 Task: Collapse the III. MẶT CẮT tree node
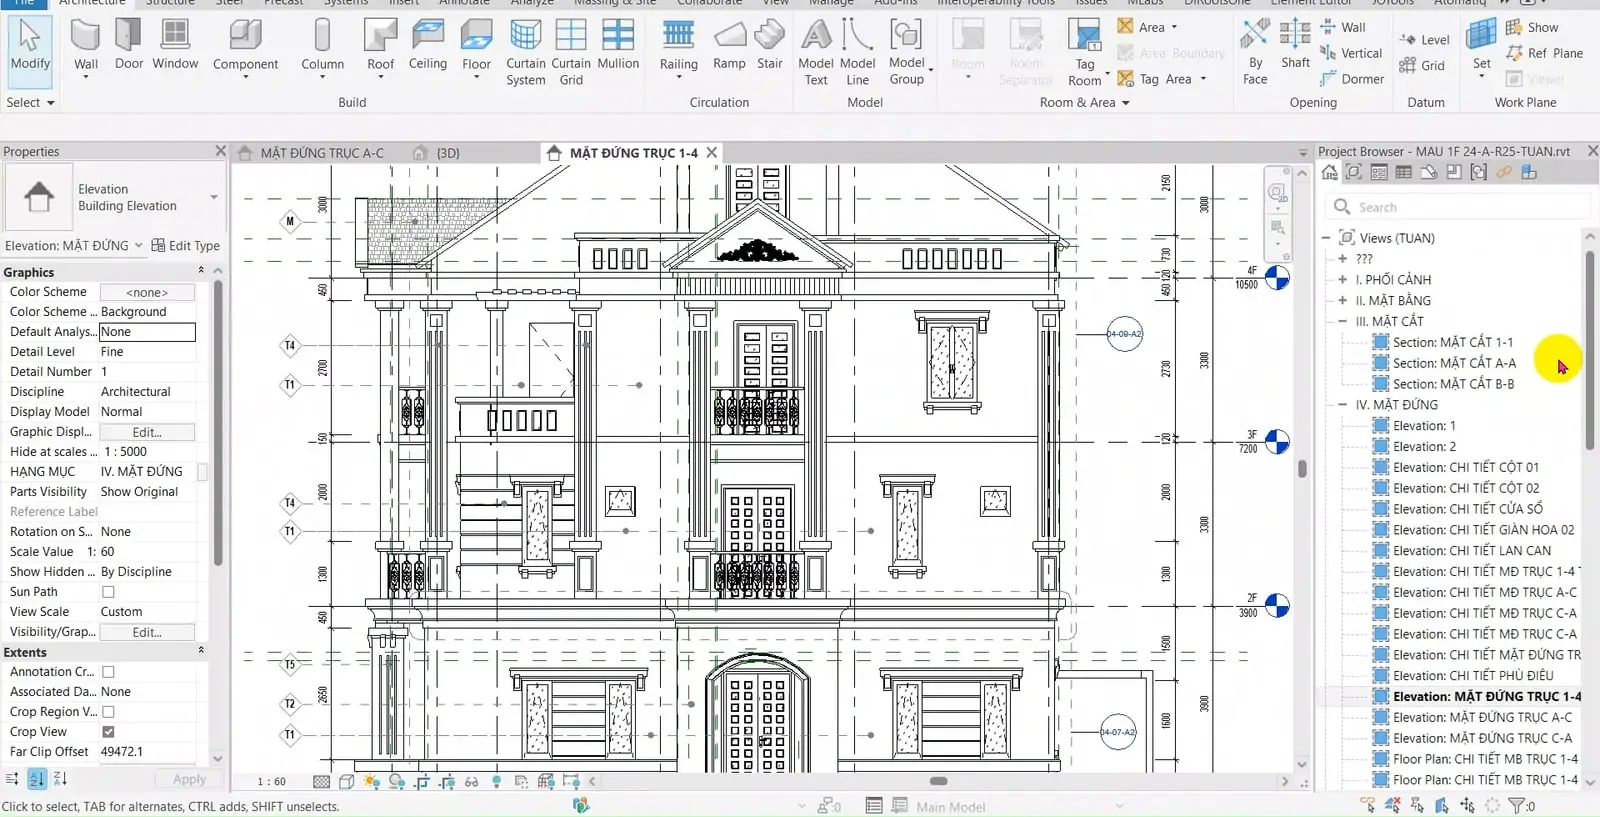(x=1343, y=321)
